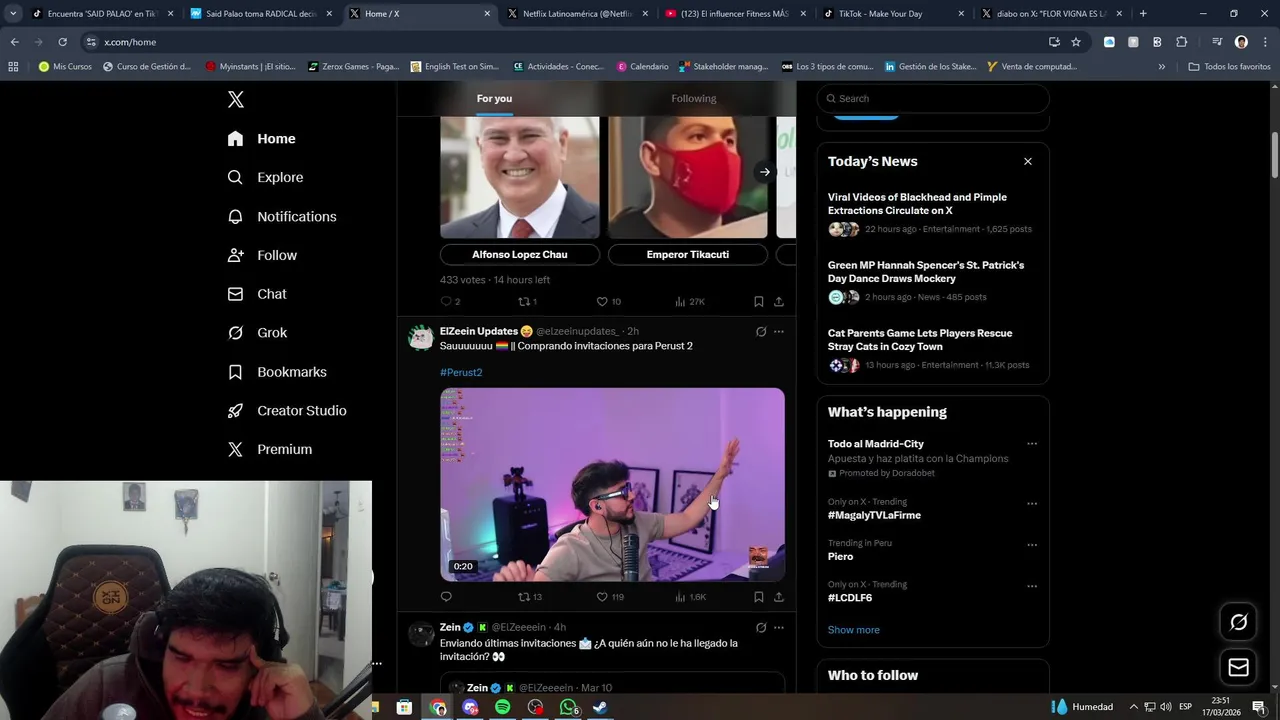Open Zein post more options menu
The height and width of the screenshot is (720, 1280).
pyautogui.click(x=779, y=627)
